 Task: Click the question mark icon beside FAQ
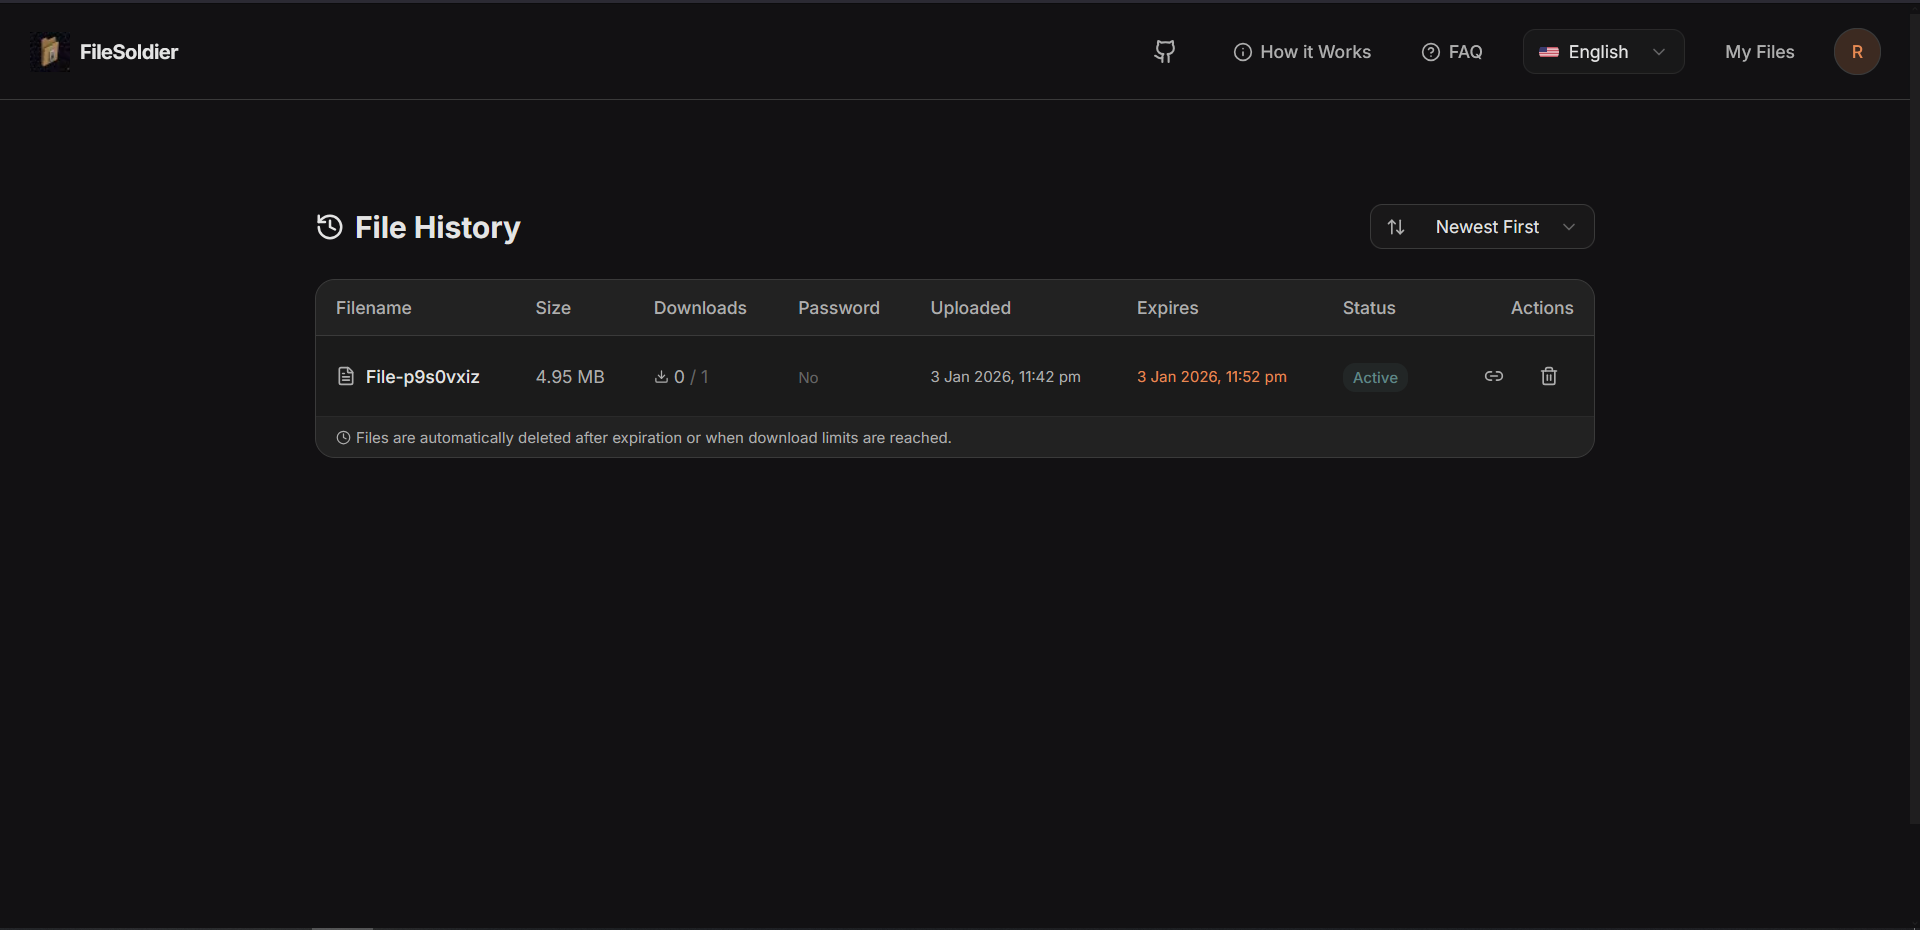1430,52
